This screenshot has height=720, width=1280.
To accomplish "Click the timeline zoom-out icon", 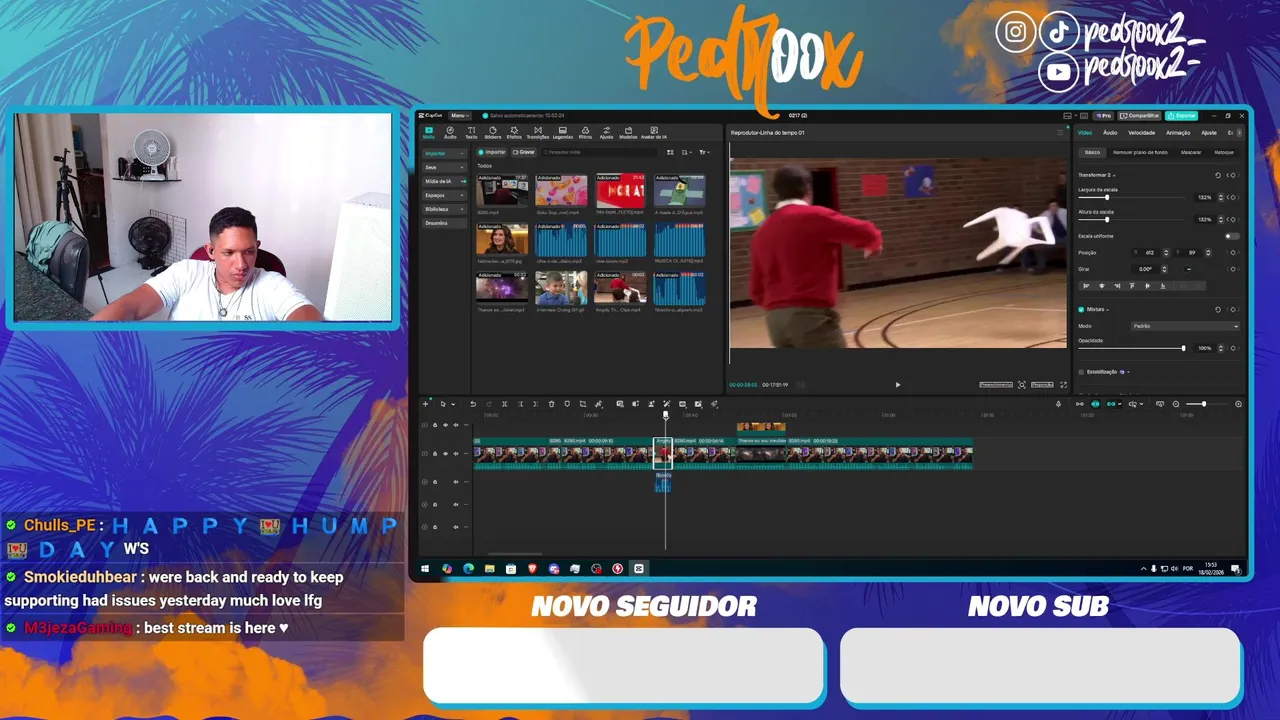I will [1176, 404].
